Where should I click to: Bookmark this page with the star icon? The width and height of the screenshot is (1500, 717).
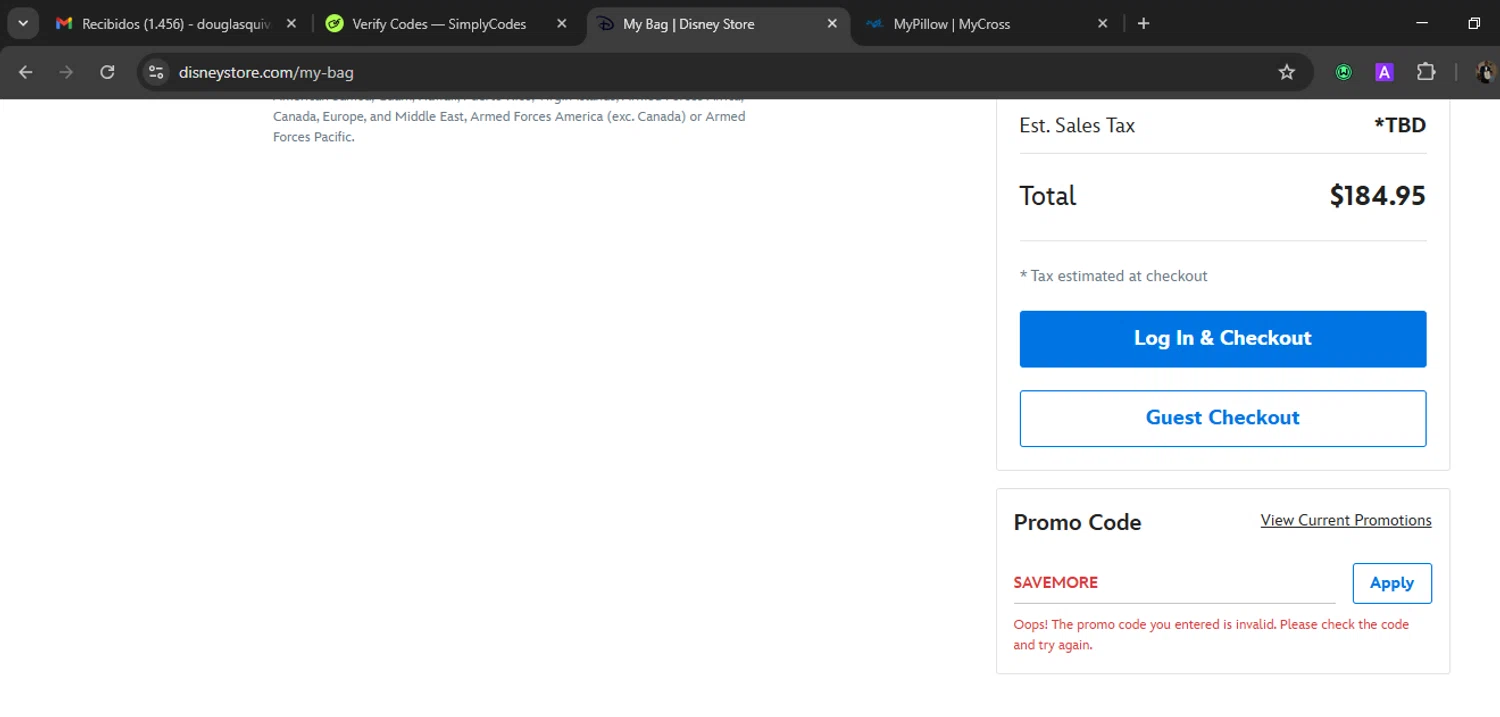point(1287,72)
